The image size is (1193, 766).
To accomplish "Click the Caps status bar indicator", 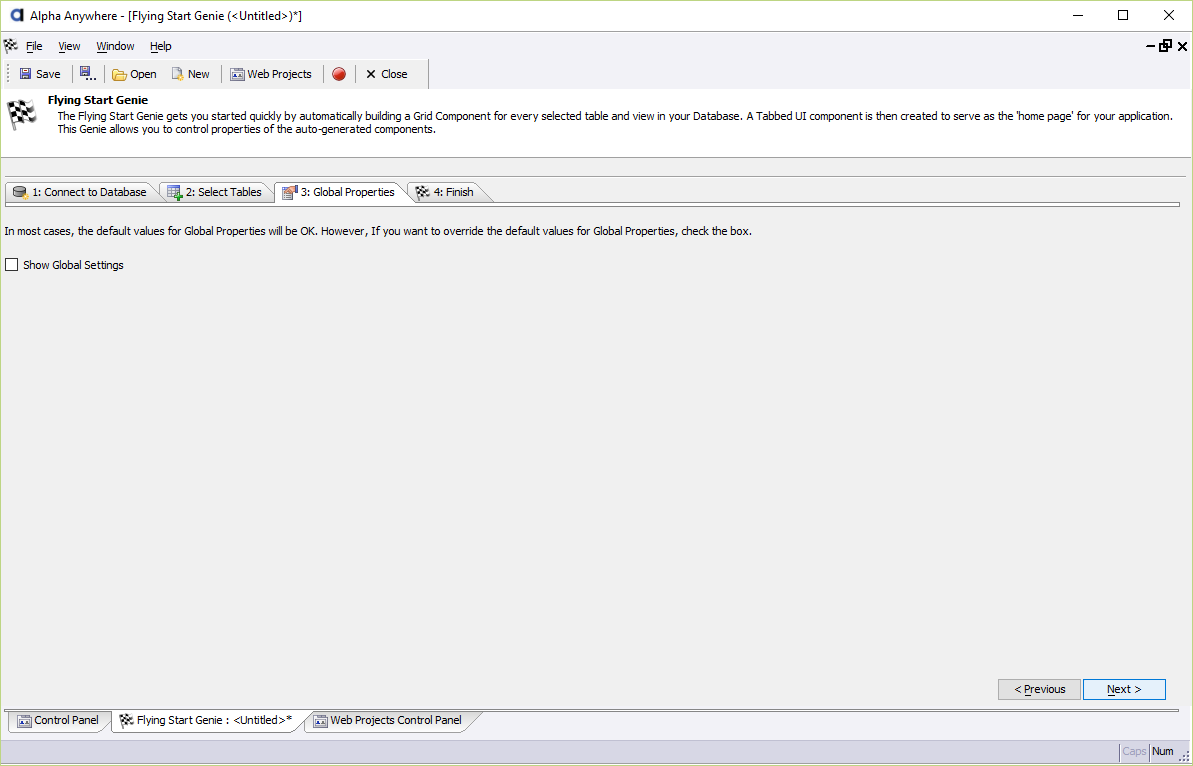I will click(1134, 752).
